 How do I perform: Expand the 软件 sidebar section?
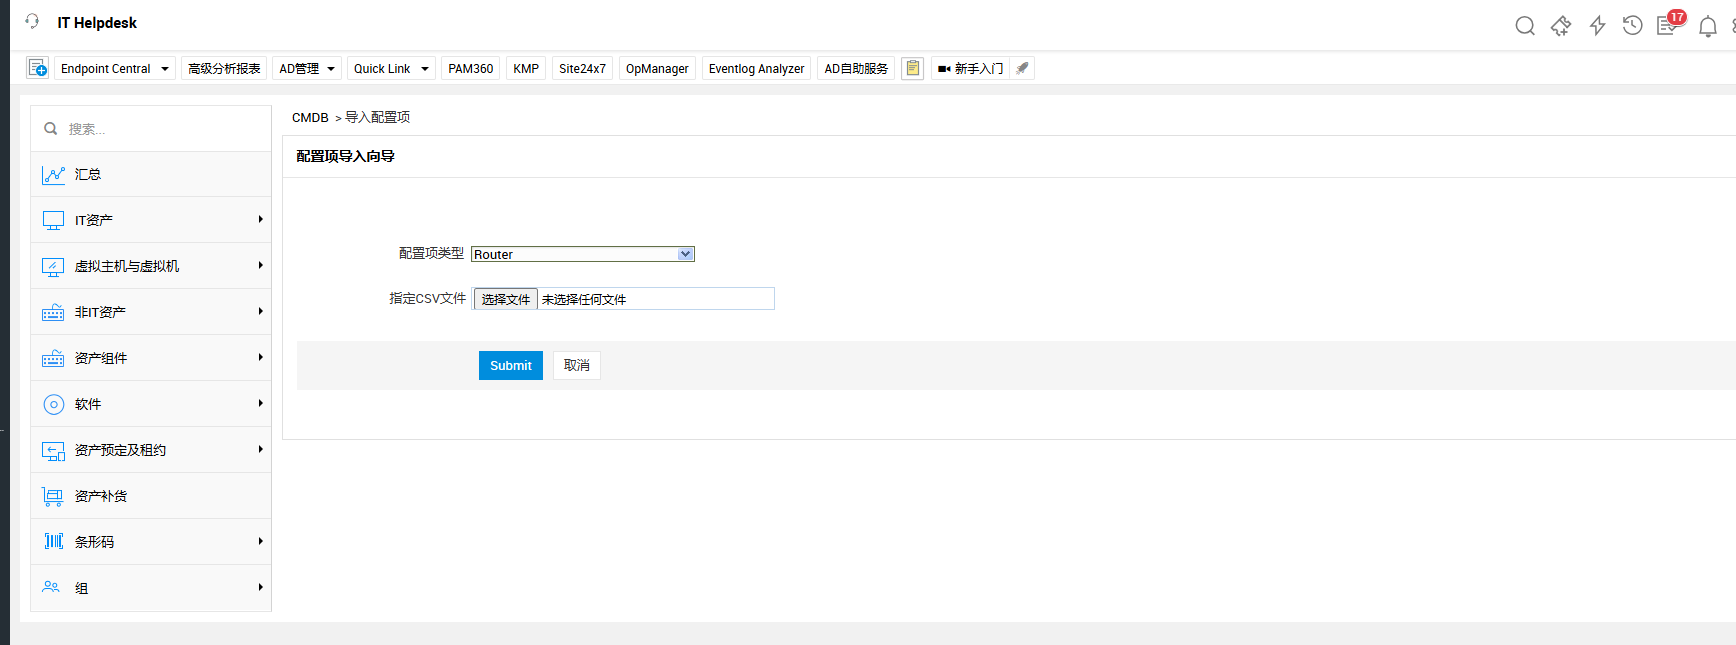coord(151,404)
